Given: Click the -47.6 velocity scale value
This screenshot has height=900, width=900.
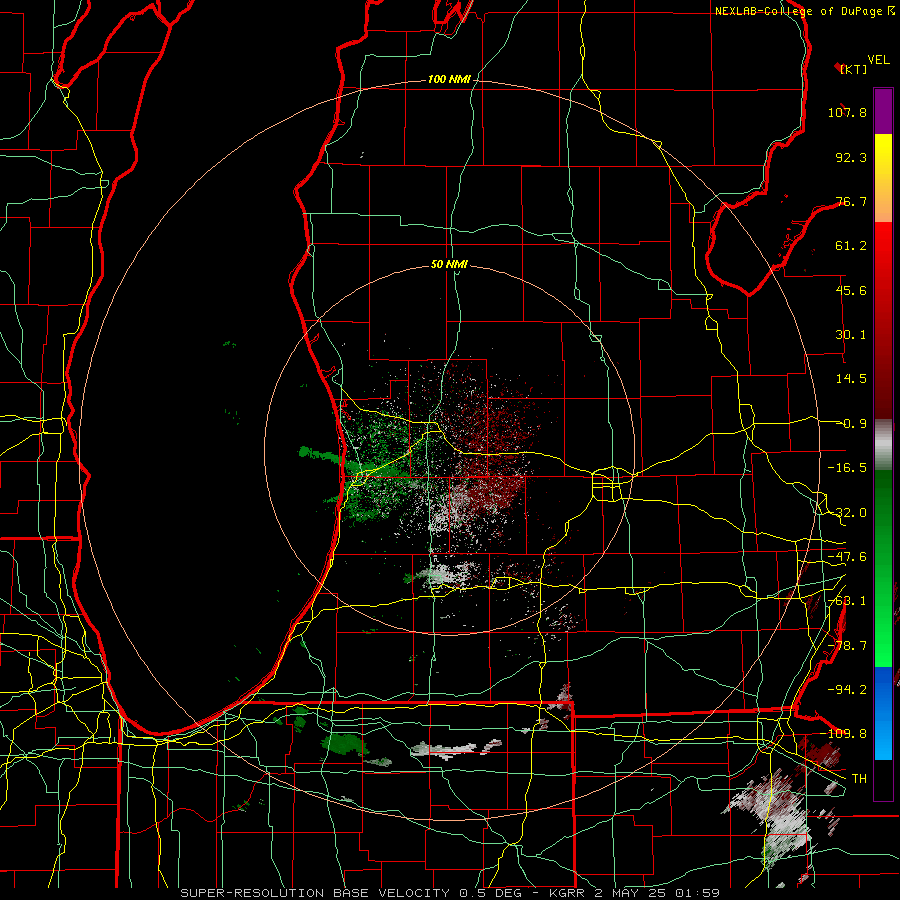Looking at the screenshot, I should point(847,557).
